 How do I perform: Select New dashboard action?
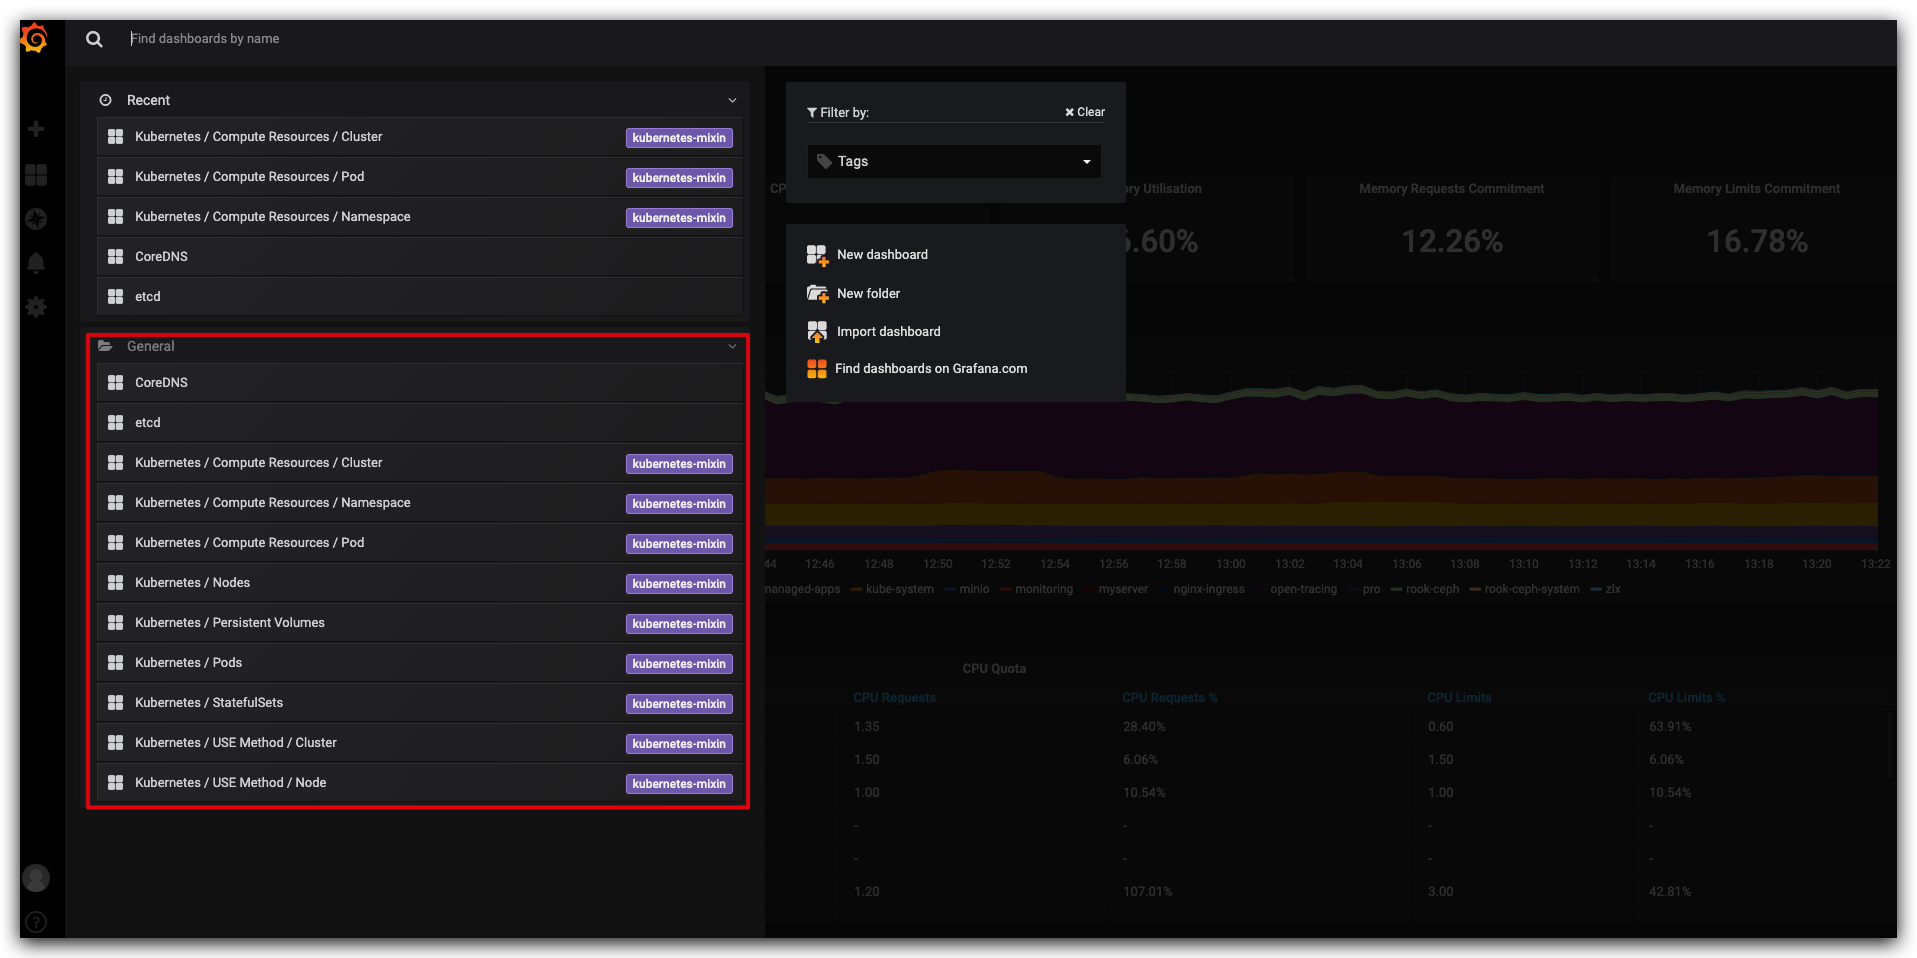click(882, 255)
